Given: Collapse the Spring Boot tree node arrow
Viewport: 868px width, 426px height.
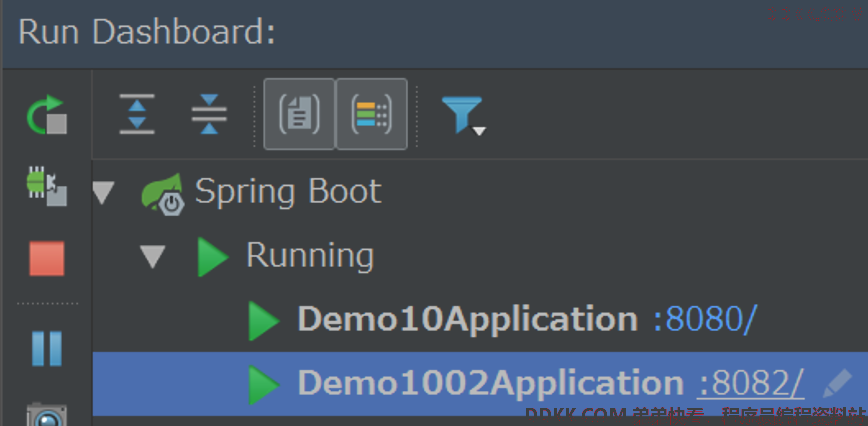Looking at the screenshot, I should coord(103,193).
